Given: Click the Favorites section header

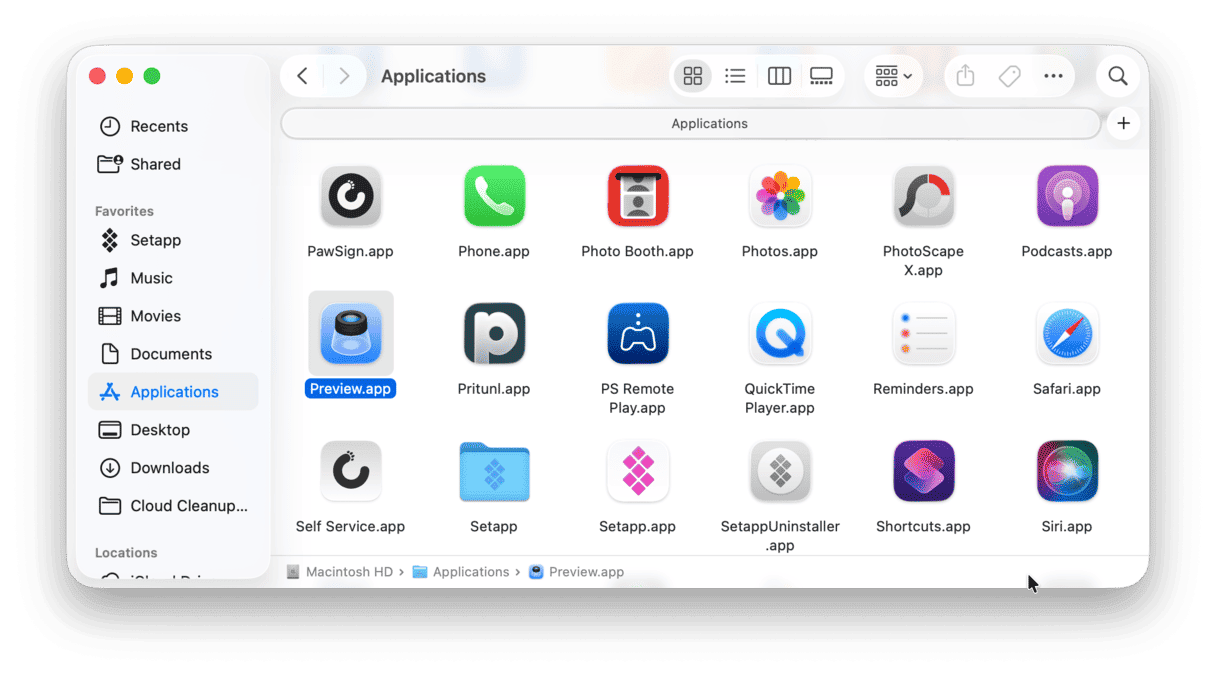Looking at the screenshot, I should (124, 211).
